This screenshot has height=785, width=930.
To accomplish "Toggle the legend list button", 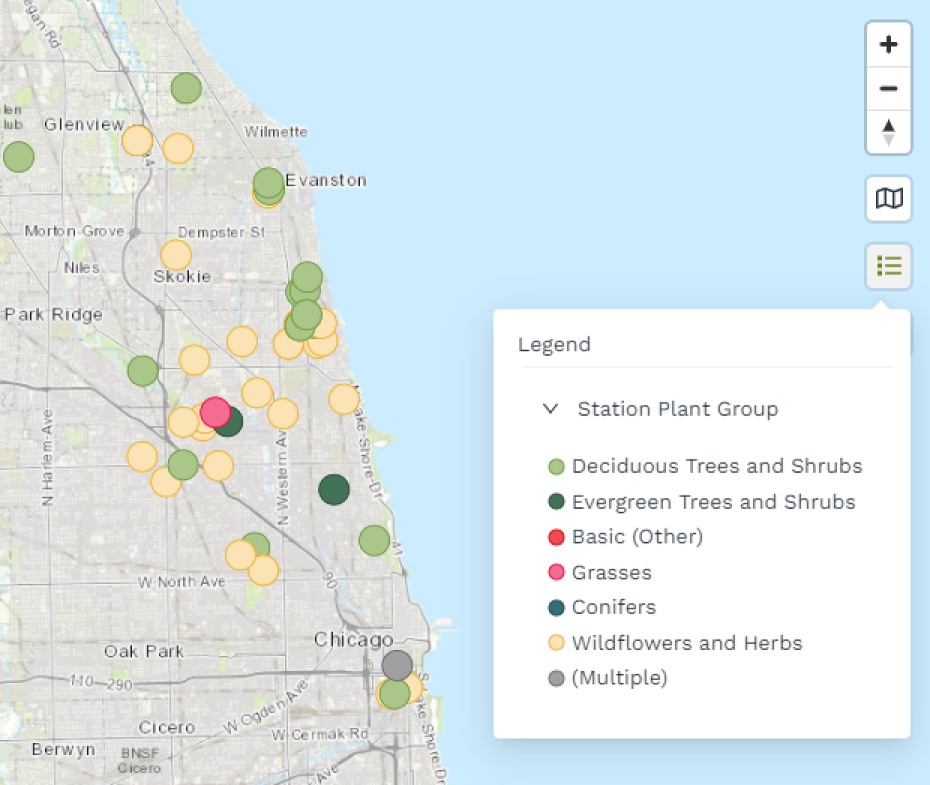I will [888, 266].
